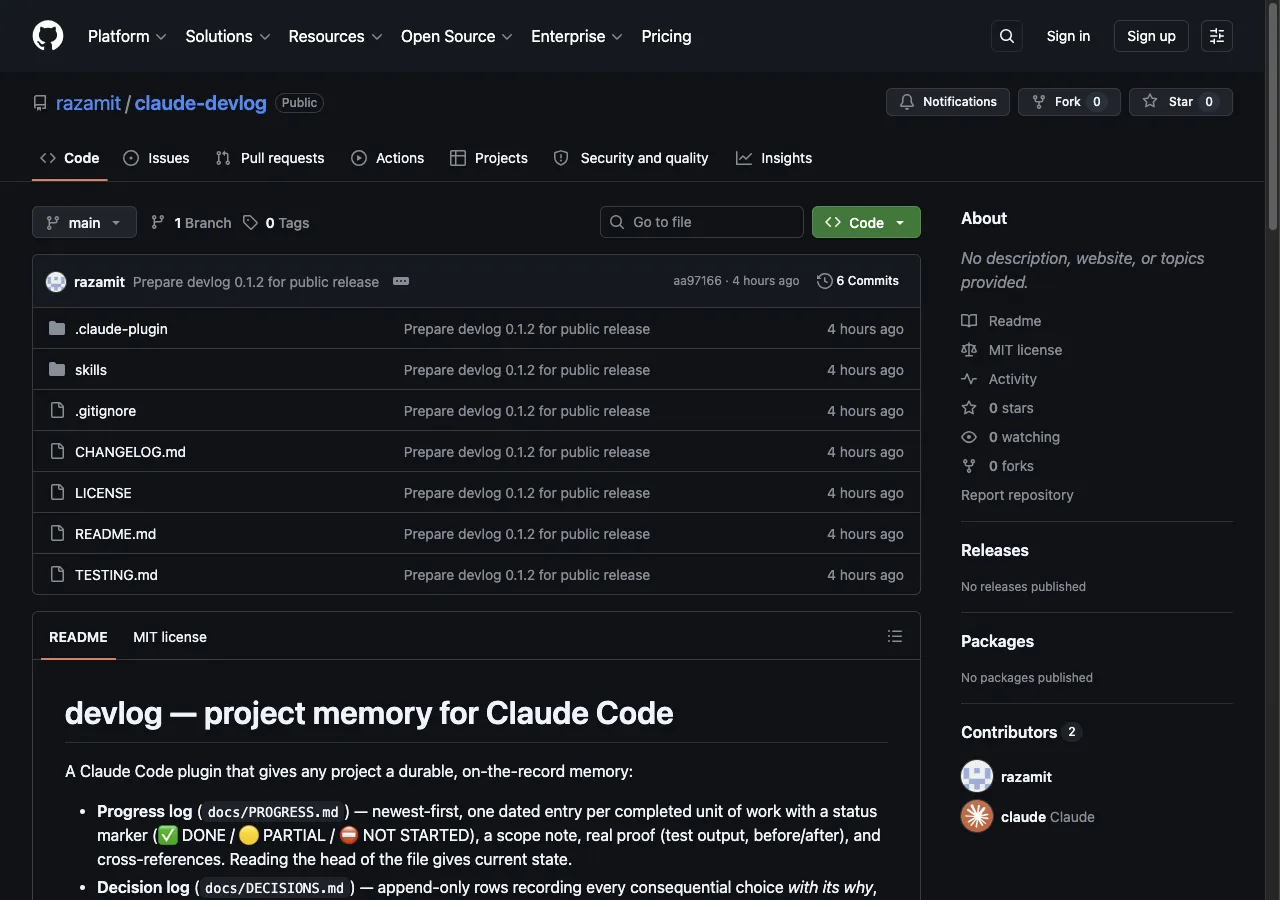
Task: Open the search magnifier icon
Action: [1007, 36]
